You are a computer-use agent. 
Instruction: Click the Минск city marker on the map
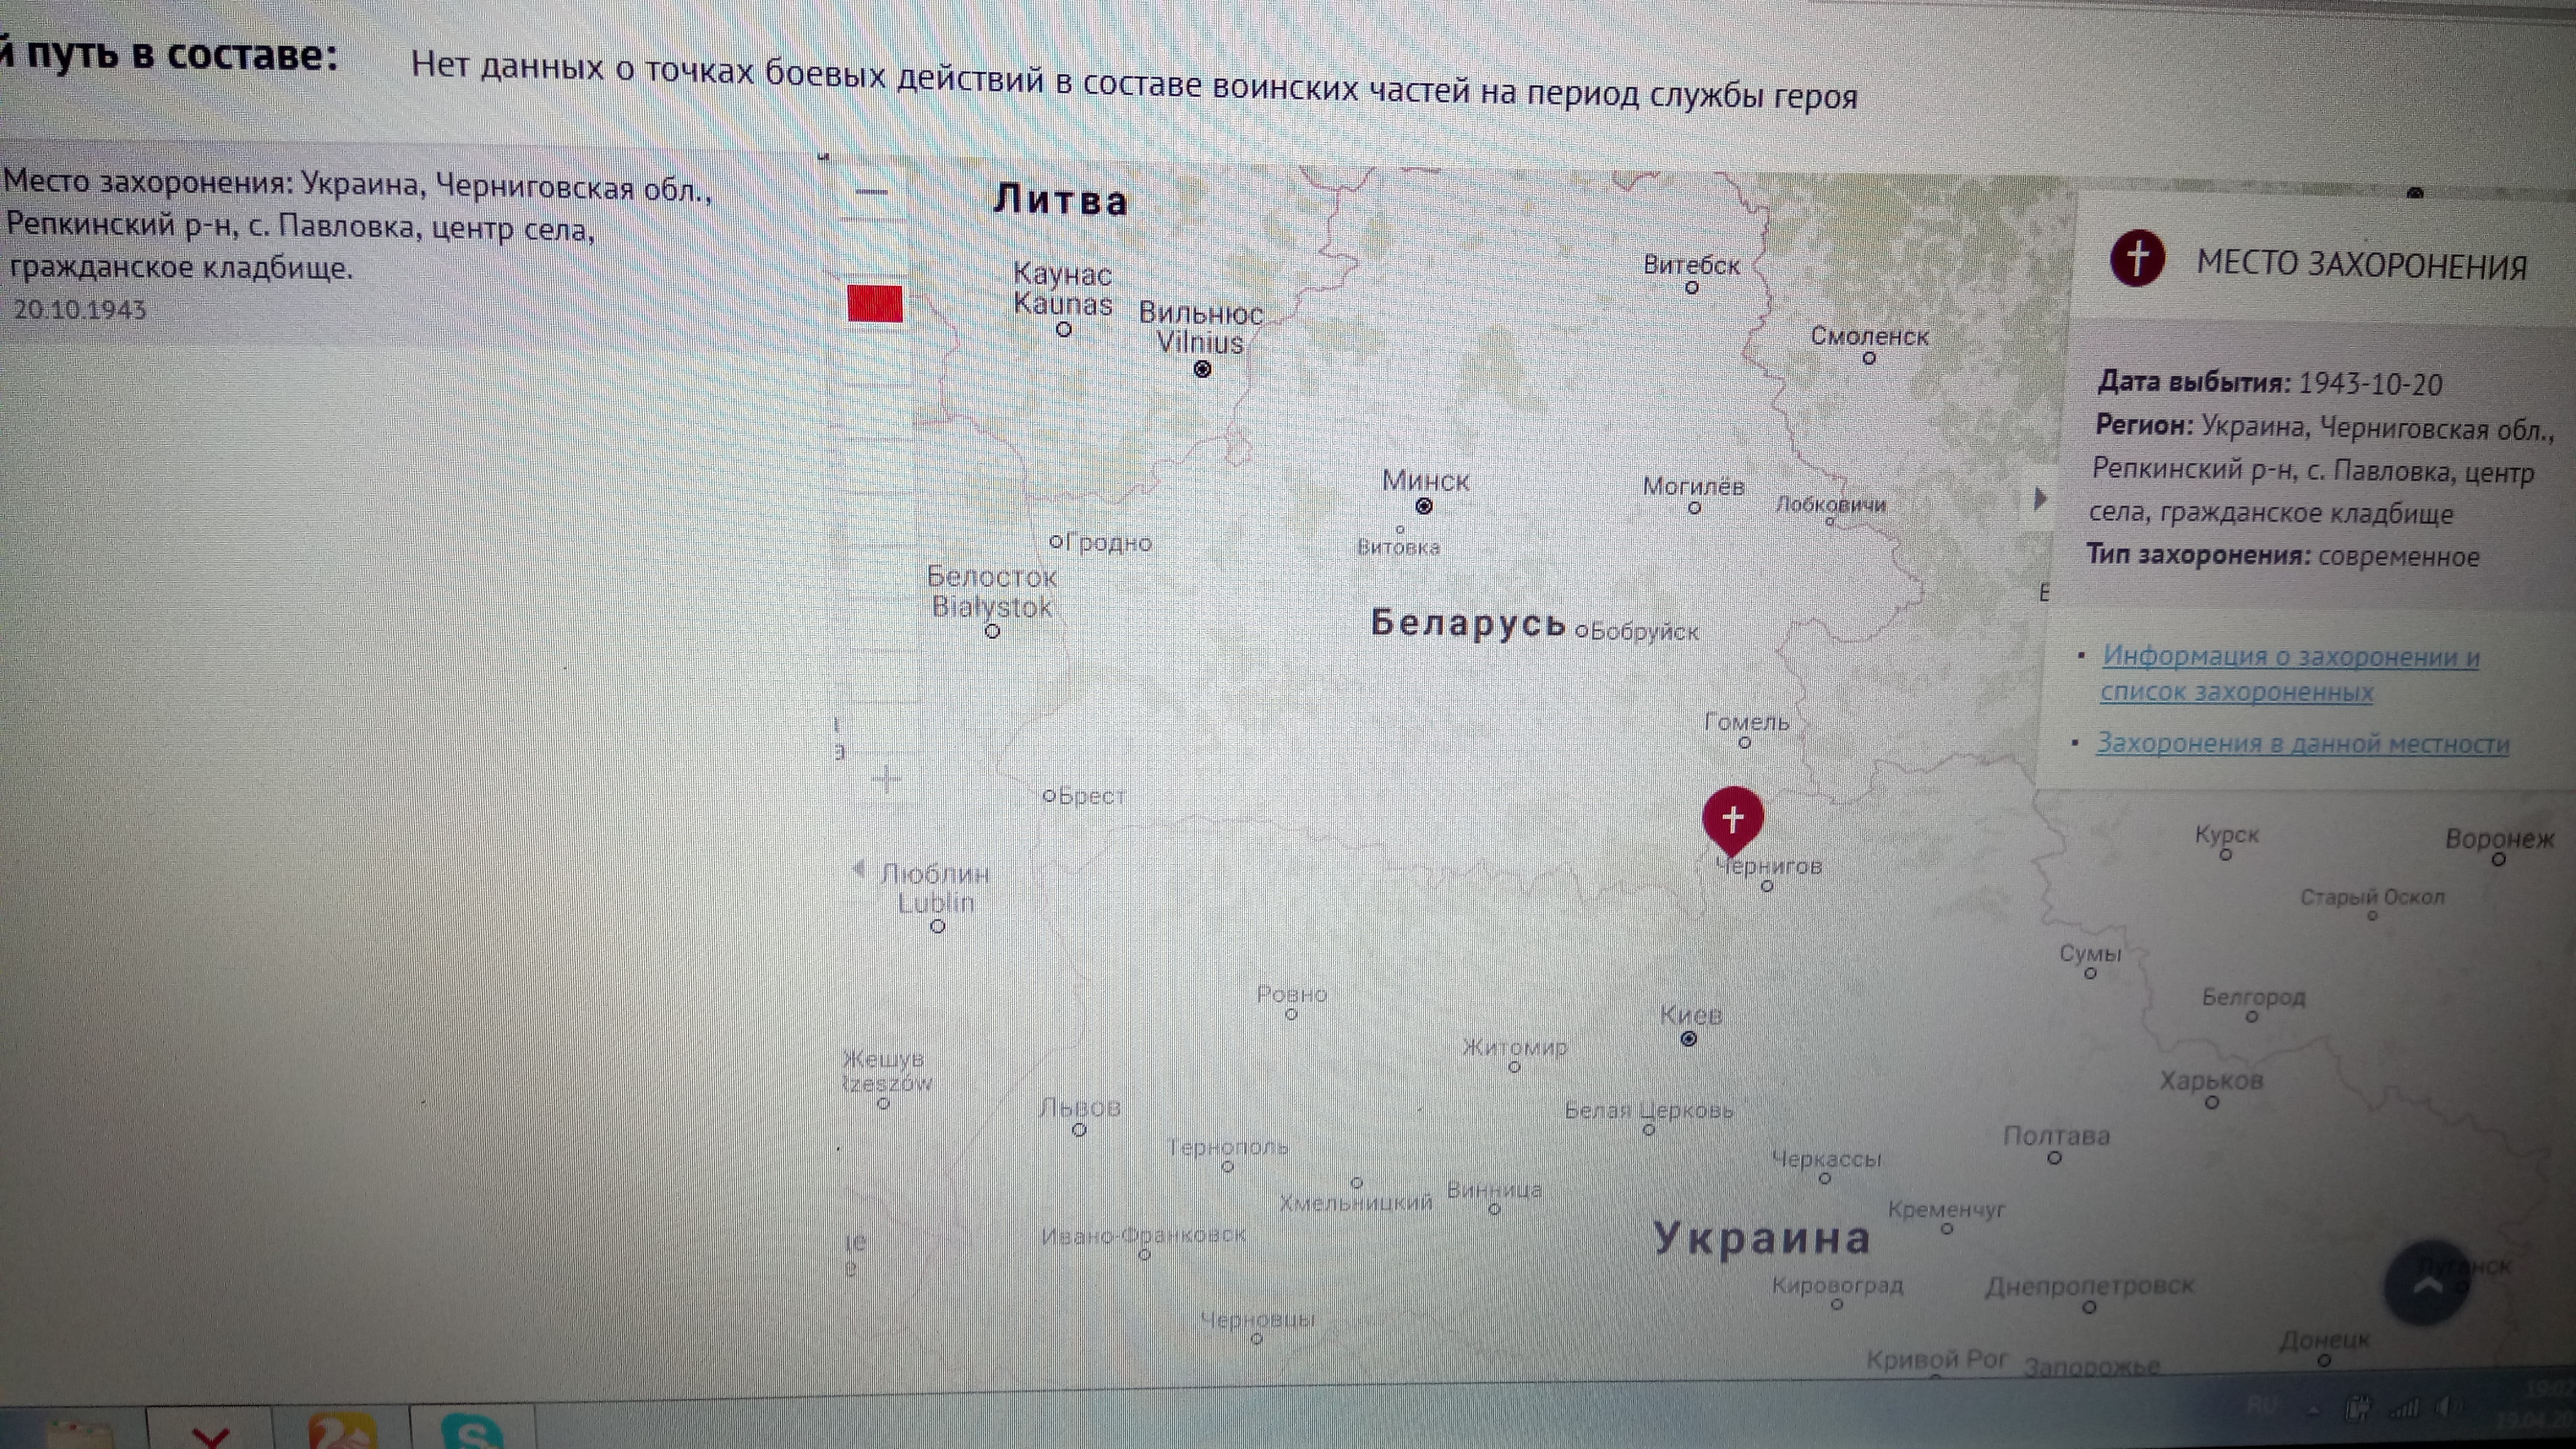coord(1424,506)
